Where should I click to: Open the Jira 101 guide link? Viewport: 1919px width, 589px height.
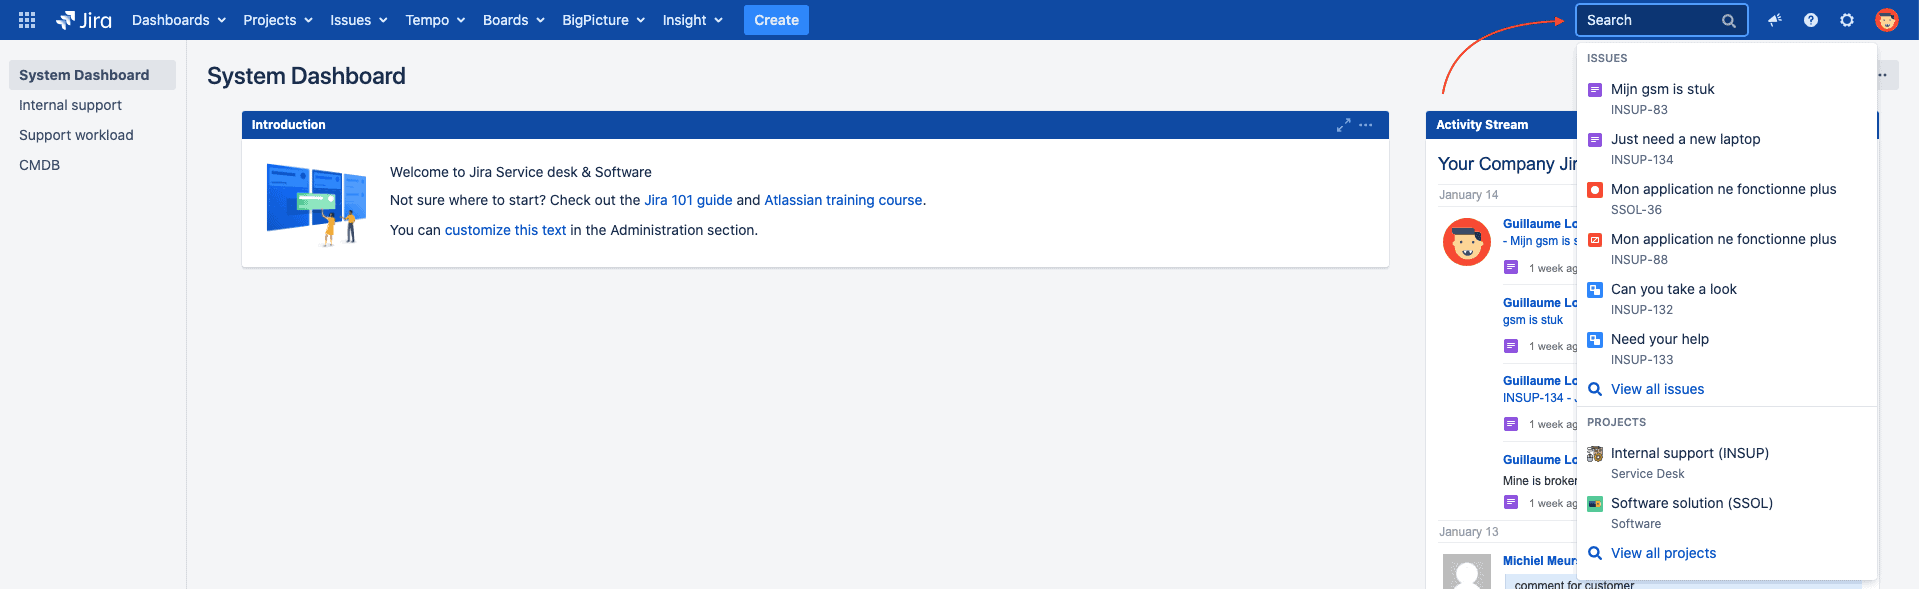[x=688, y=200]
